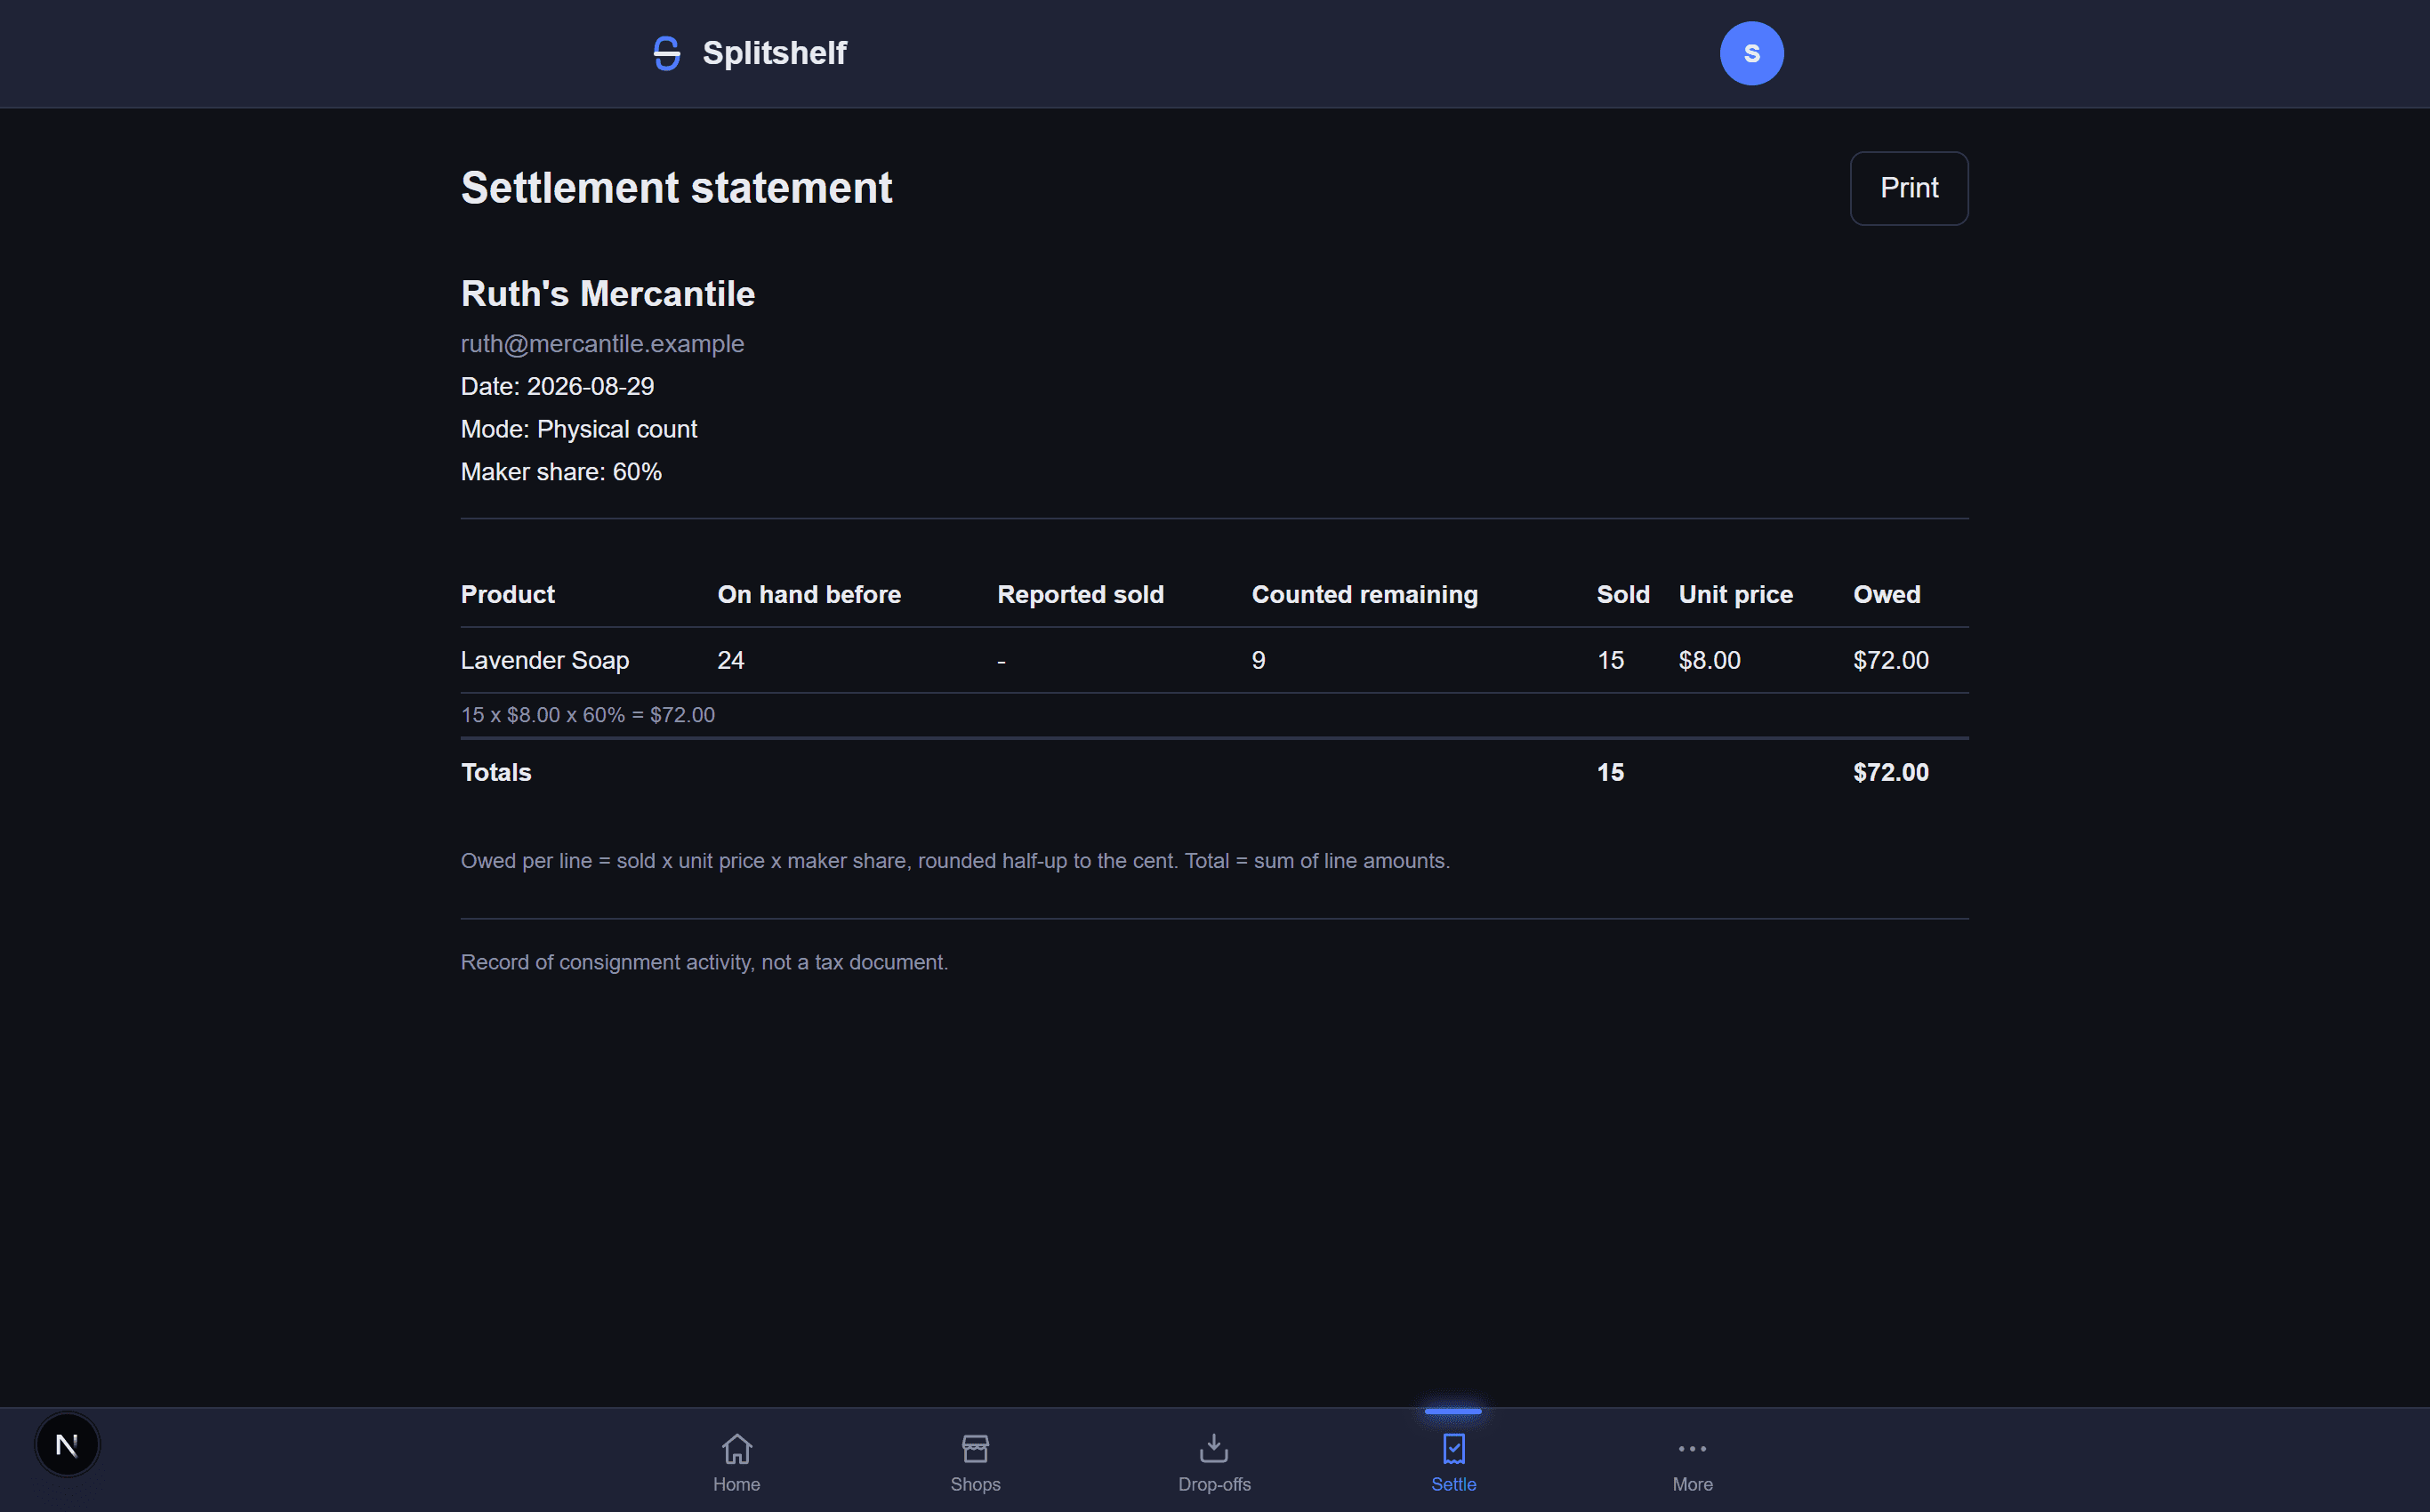Click the Splitshelf brand name

774,53
